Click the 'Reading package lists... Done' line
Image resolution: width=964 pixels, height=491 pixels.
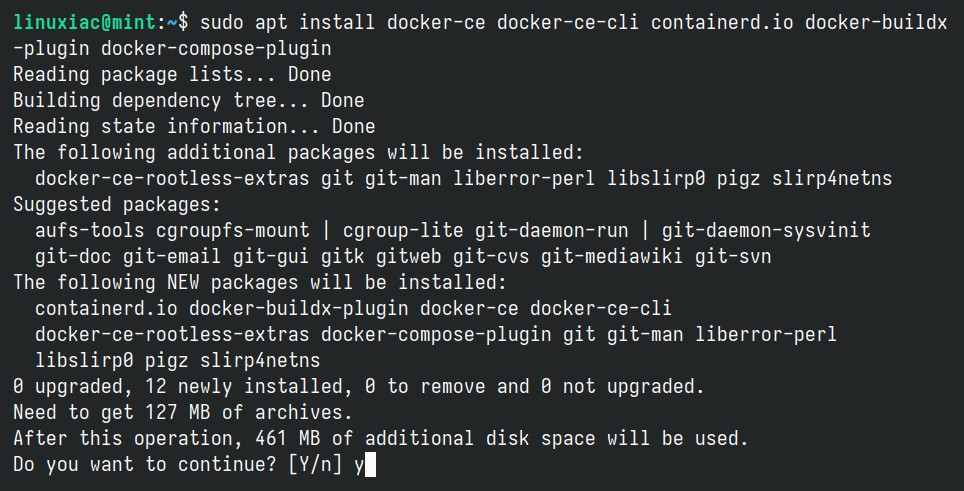pyautogui.click(x=172, y=74)
